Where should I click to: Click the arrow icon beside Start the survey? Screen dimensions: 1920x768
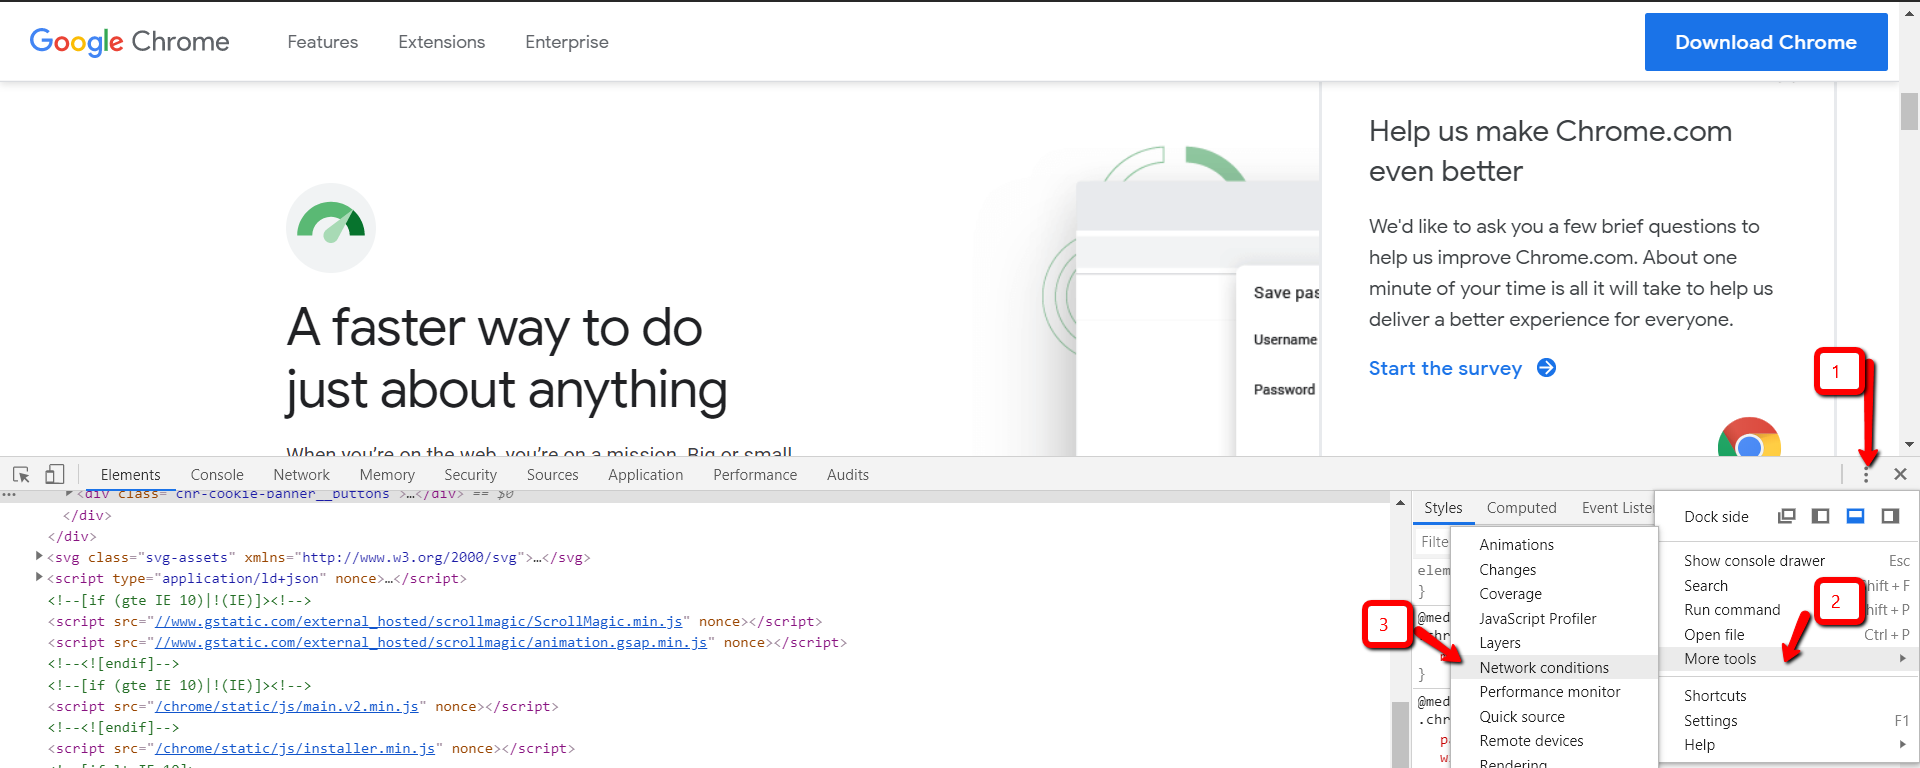pyautogui.click(x=1547, y=368)
